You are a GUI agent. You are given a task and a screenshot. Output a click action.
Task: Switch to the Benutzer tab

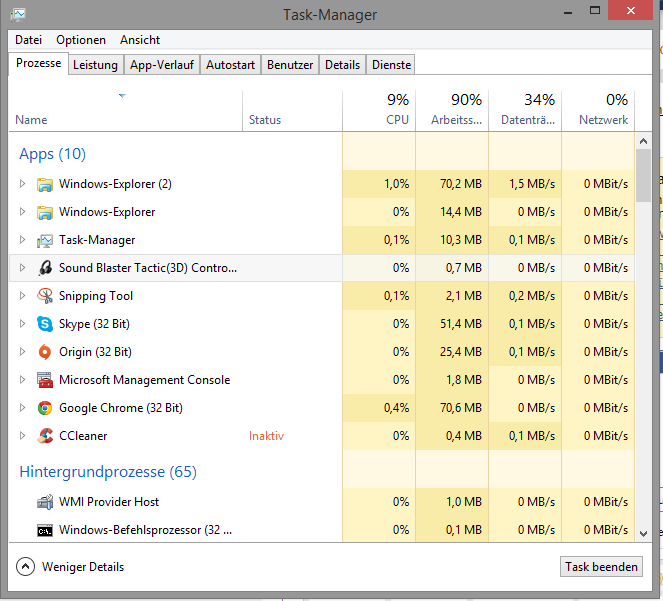pos(290,65)
